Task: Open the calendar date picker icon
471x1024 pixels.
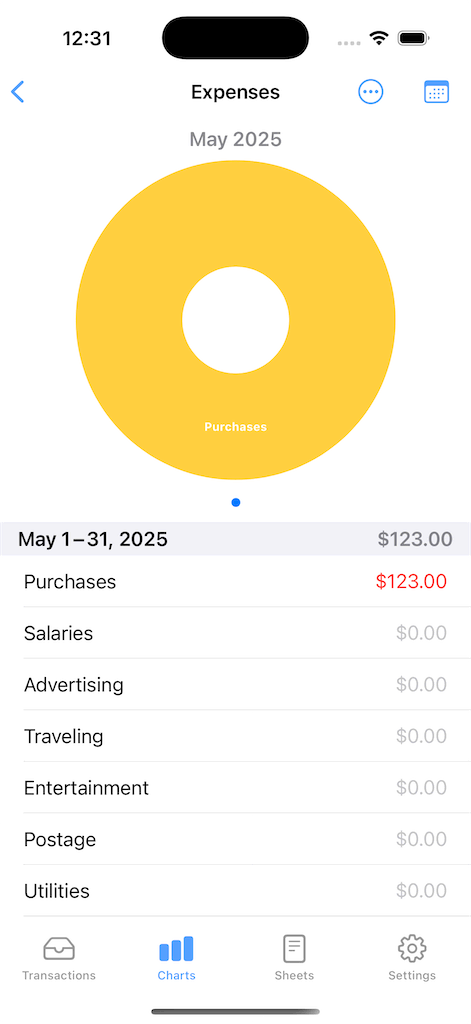Action: pos(436,92)
